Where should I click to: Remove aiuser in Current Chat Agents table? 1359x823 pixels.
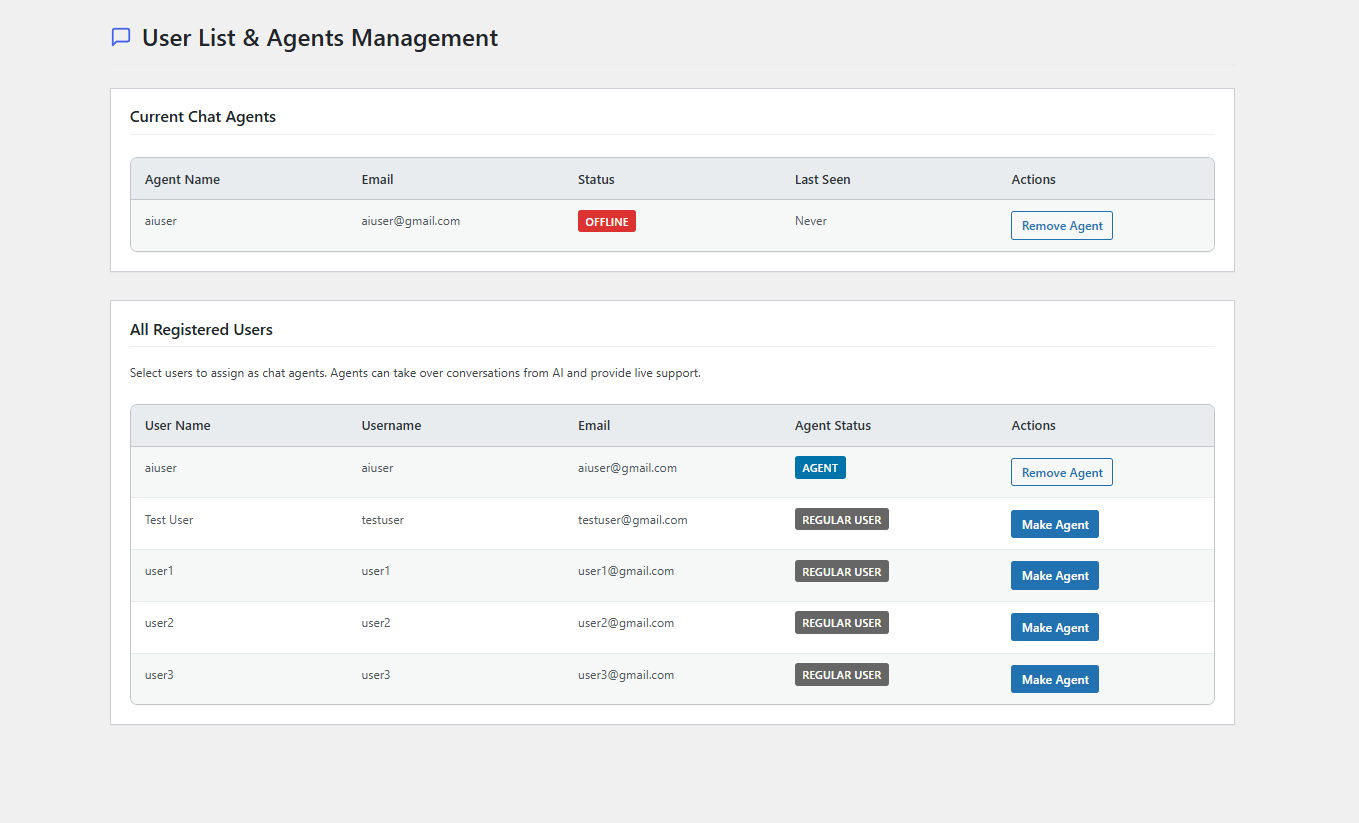coord(1061,225)
